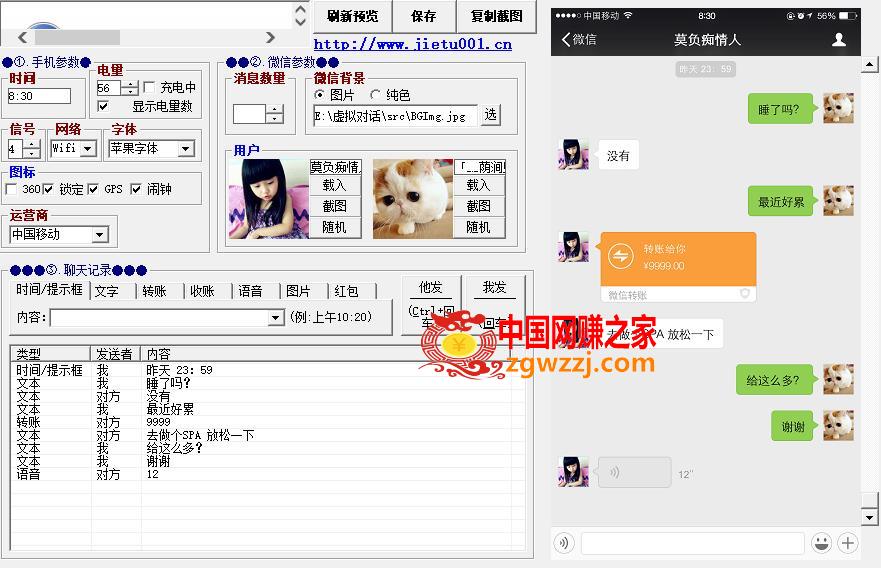
Task: Click the 保存 button
Action: coord(424,16)
